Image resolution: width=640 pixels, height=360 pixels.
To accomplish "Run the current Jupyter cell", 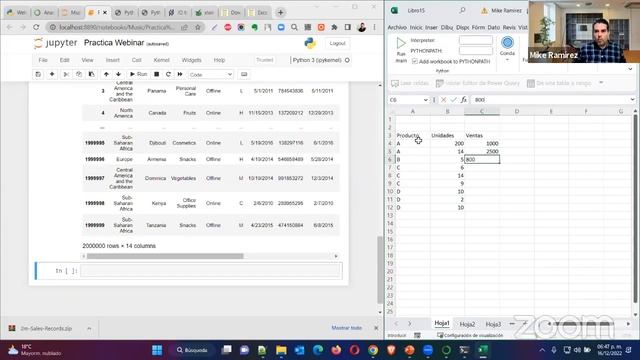I will [x=138, y=74].
